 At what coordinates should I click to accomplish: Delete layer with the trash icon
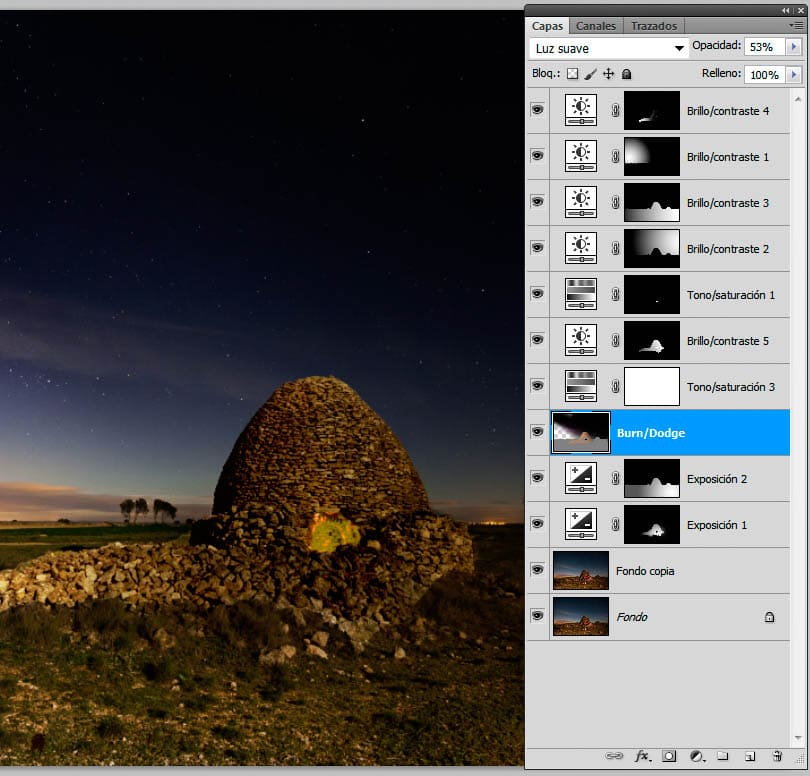coord(777,757)
